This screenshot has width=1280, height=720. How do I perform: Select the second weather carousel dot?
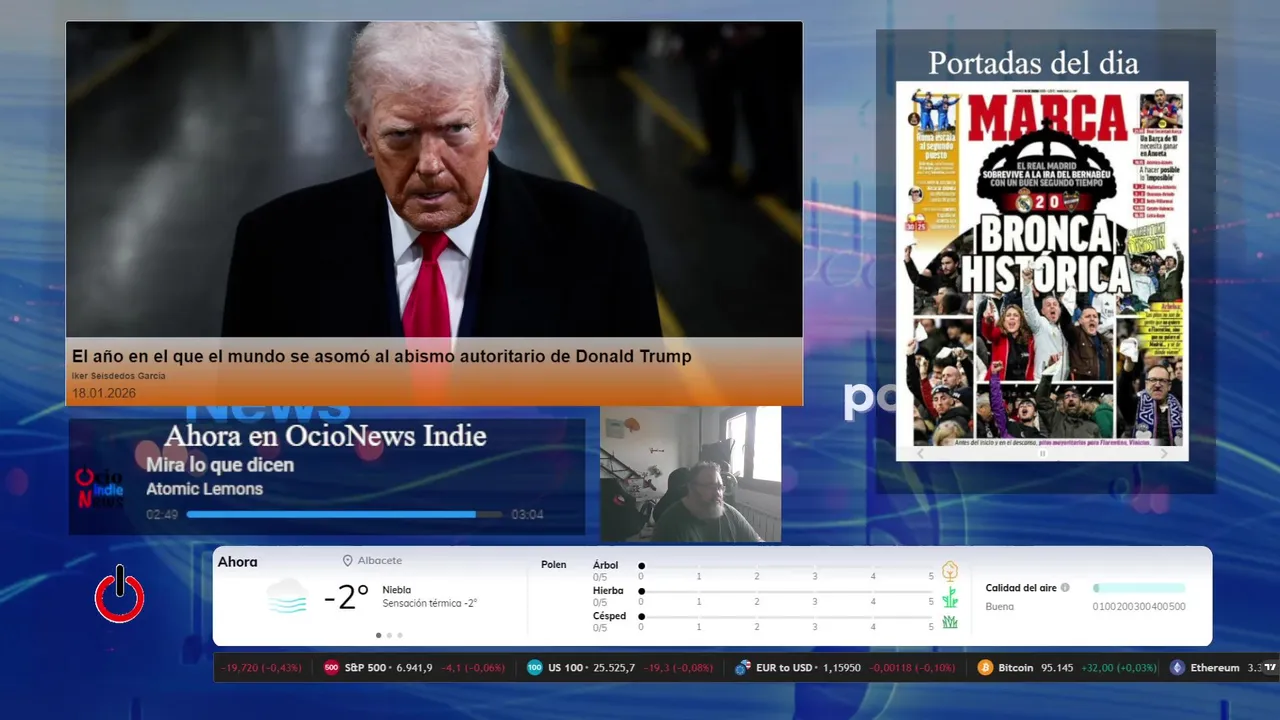click(x=389, y=635)
